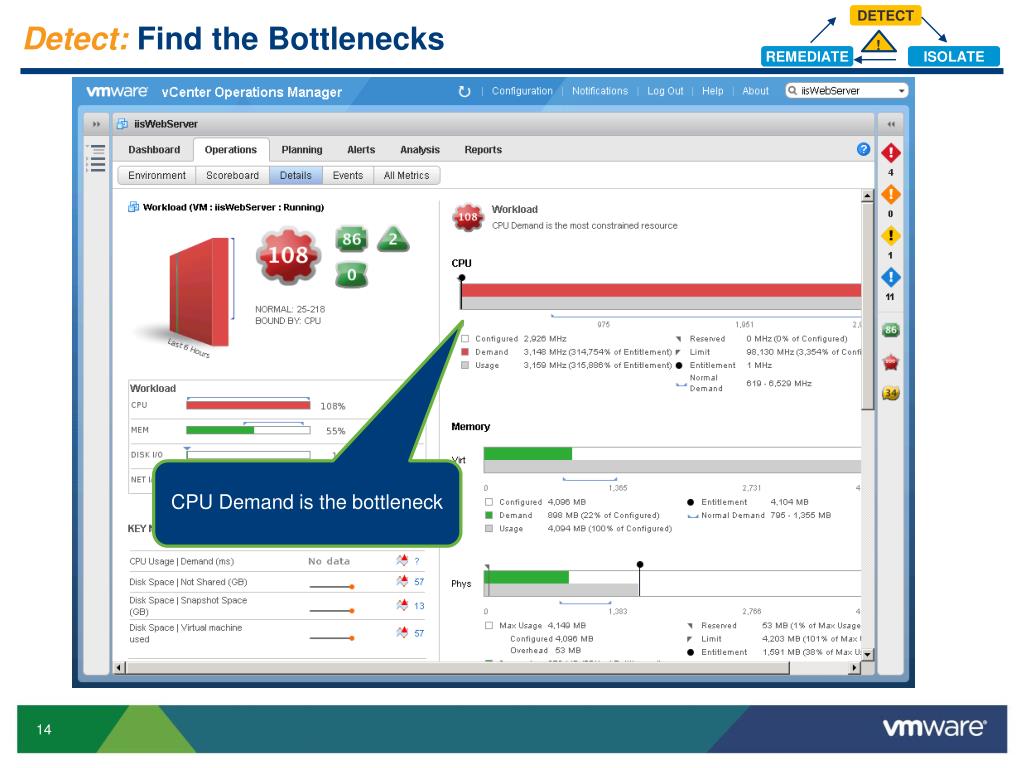Click the red workload tower graphic
Image resolution: width=1024 pixels, height=768 pixels.
pos(199,293)
